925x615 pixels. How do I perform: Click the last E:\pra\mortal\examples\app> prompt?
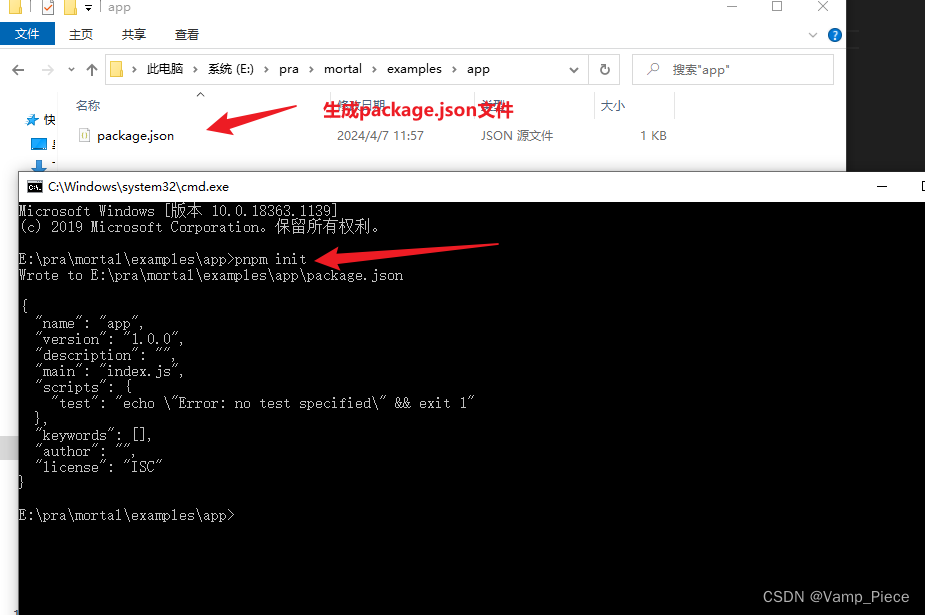[x=126, y=515]
